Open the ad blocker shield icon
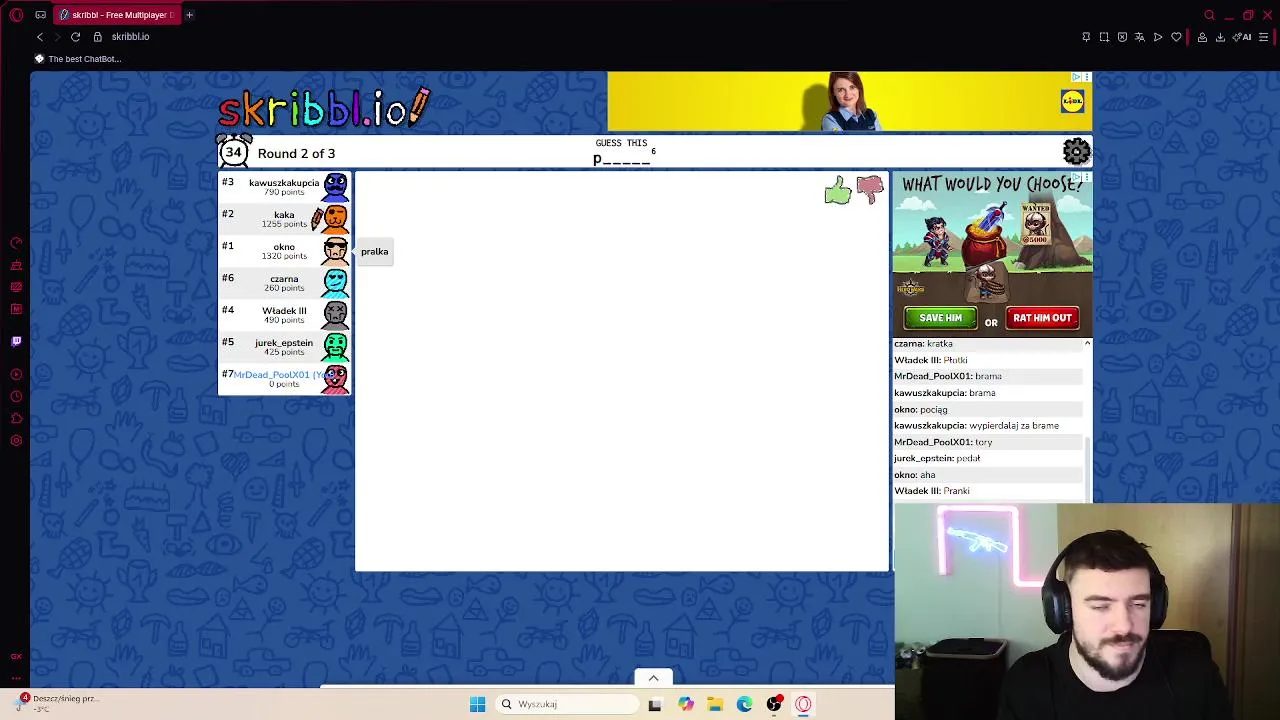Viewport: 1280px width, 720px height. click(x=1122, y=37)
